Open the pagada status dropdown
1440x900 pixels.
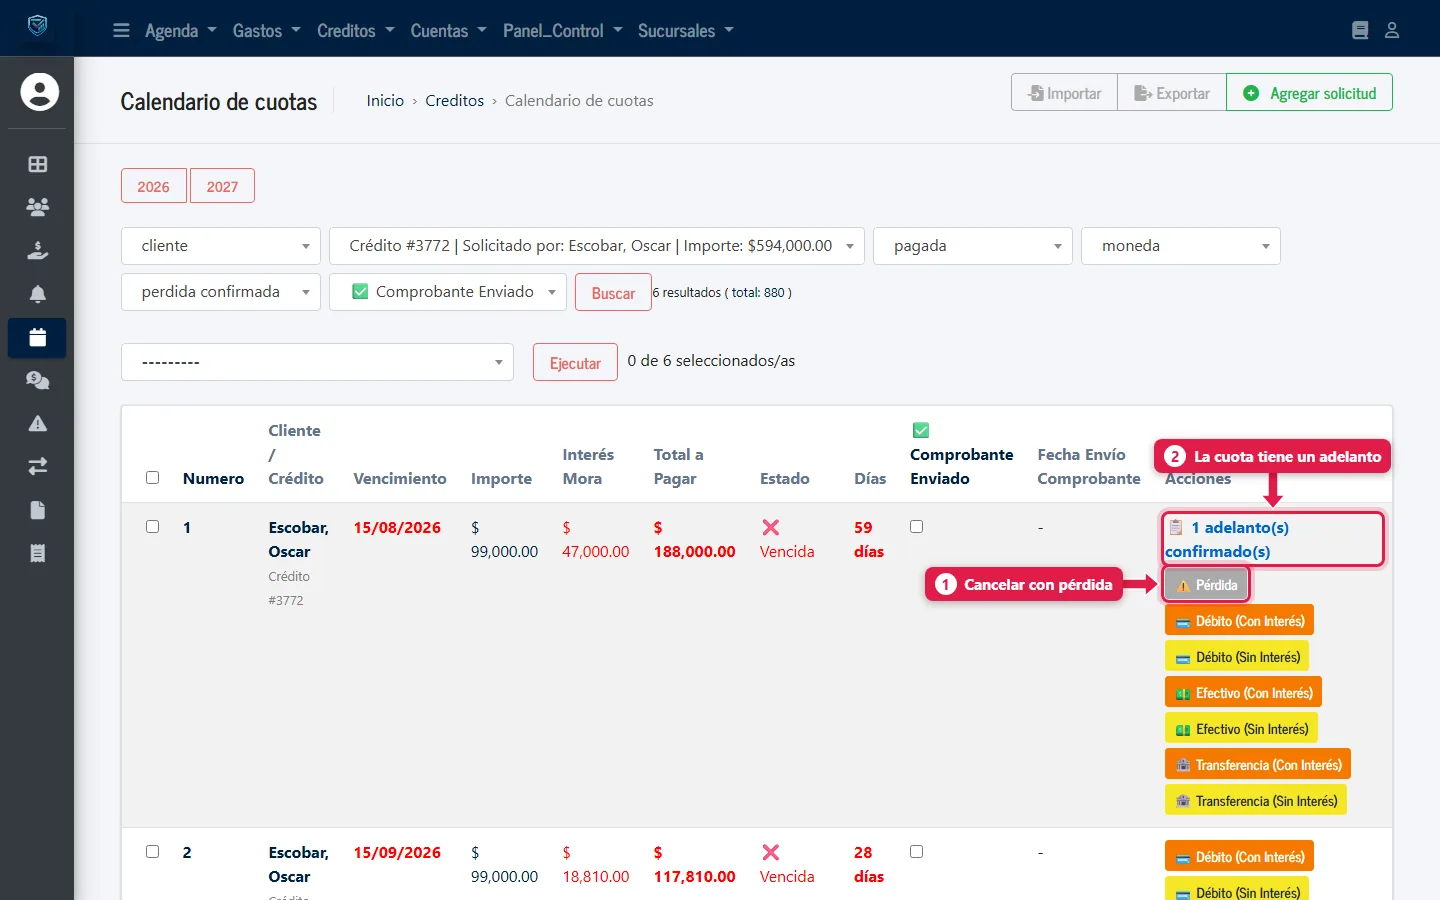tap(973, 246)
